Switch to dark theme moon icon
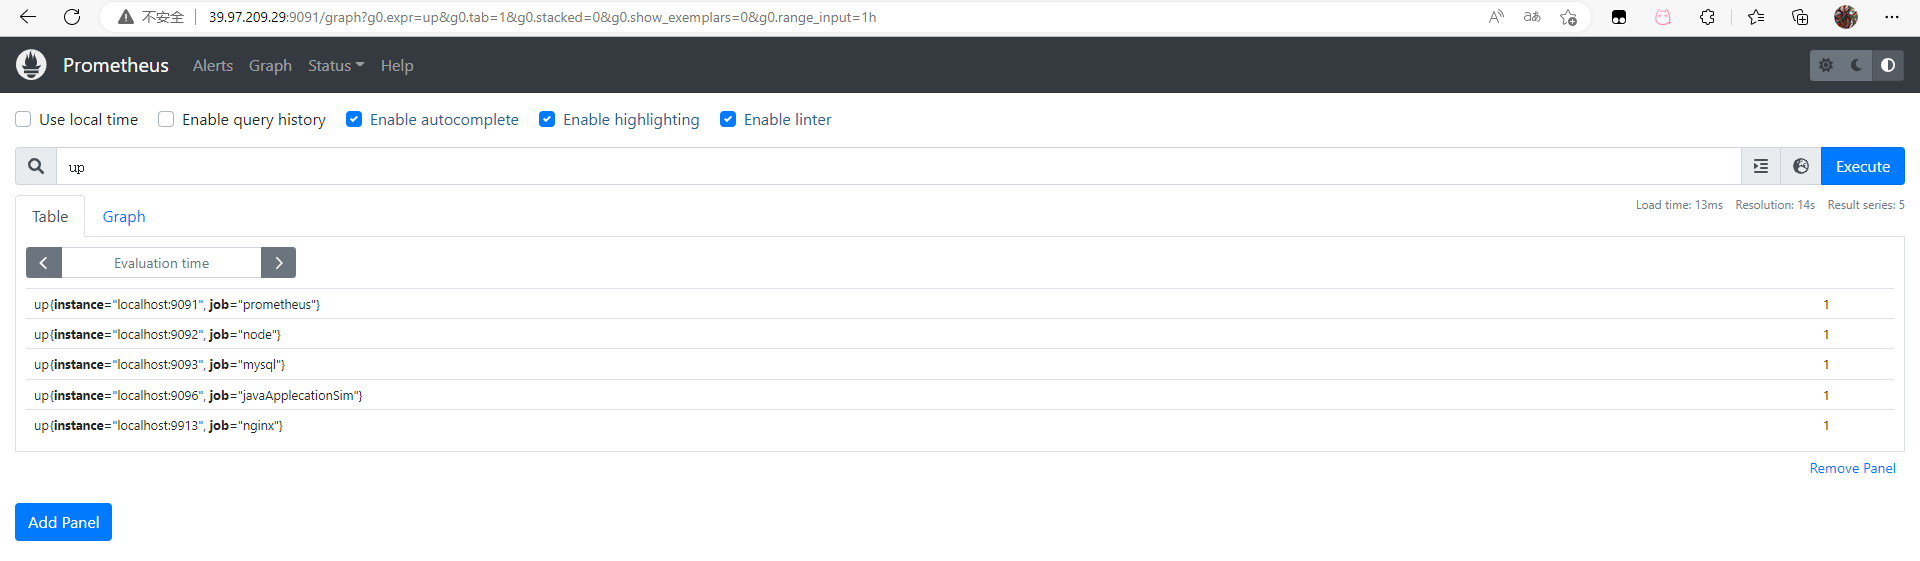 tap(1857, 65)
